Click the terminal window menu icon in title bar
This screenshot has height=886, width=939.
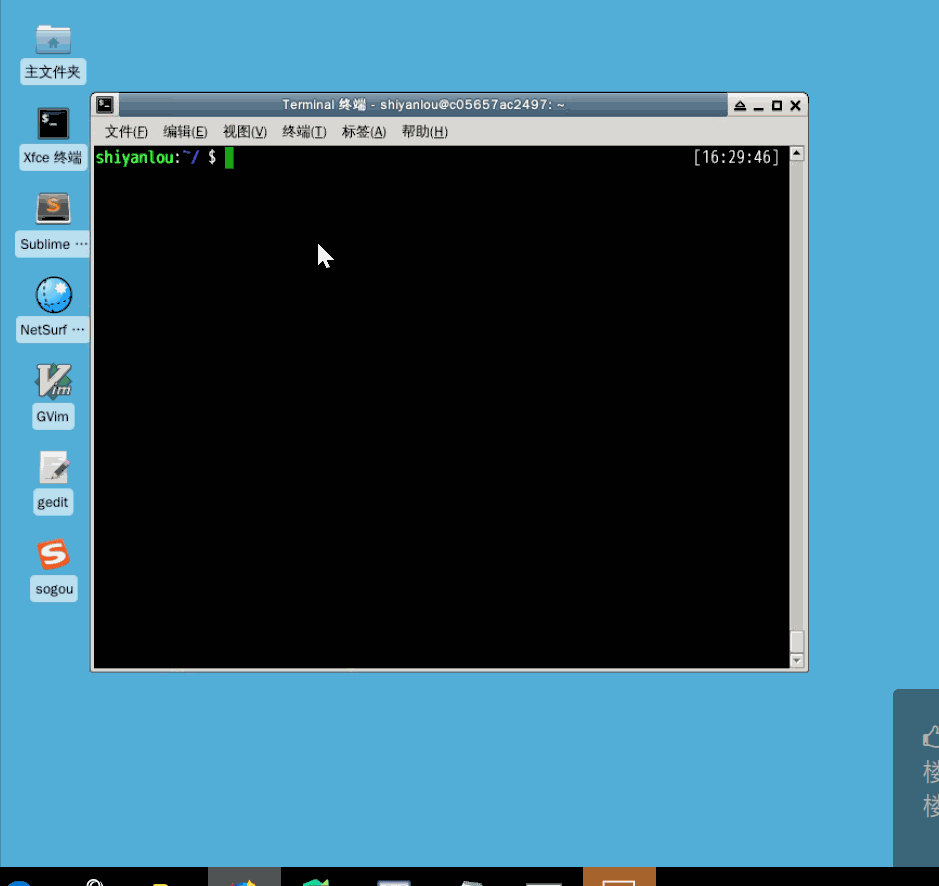coord(105,105)
